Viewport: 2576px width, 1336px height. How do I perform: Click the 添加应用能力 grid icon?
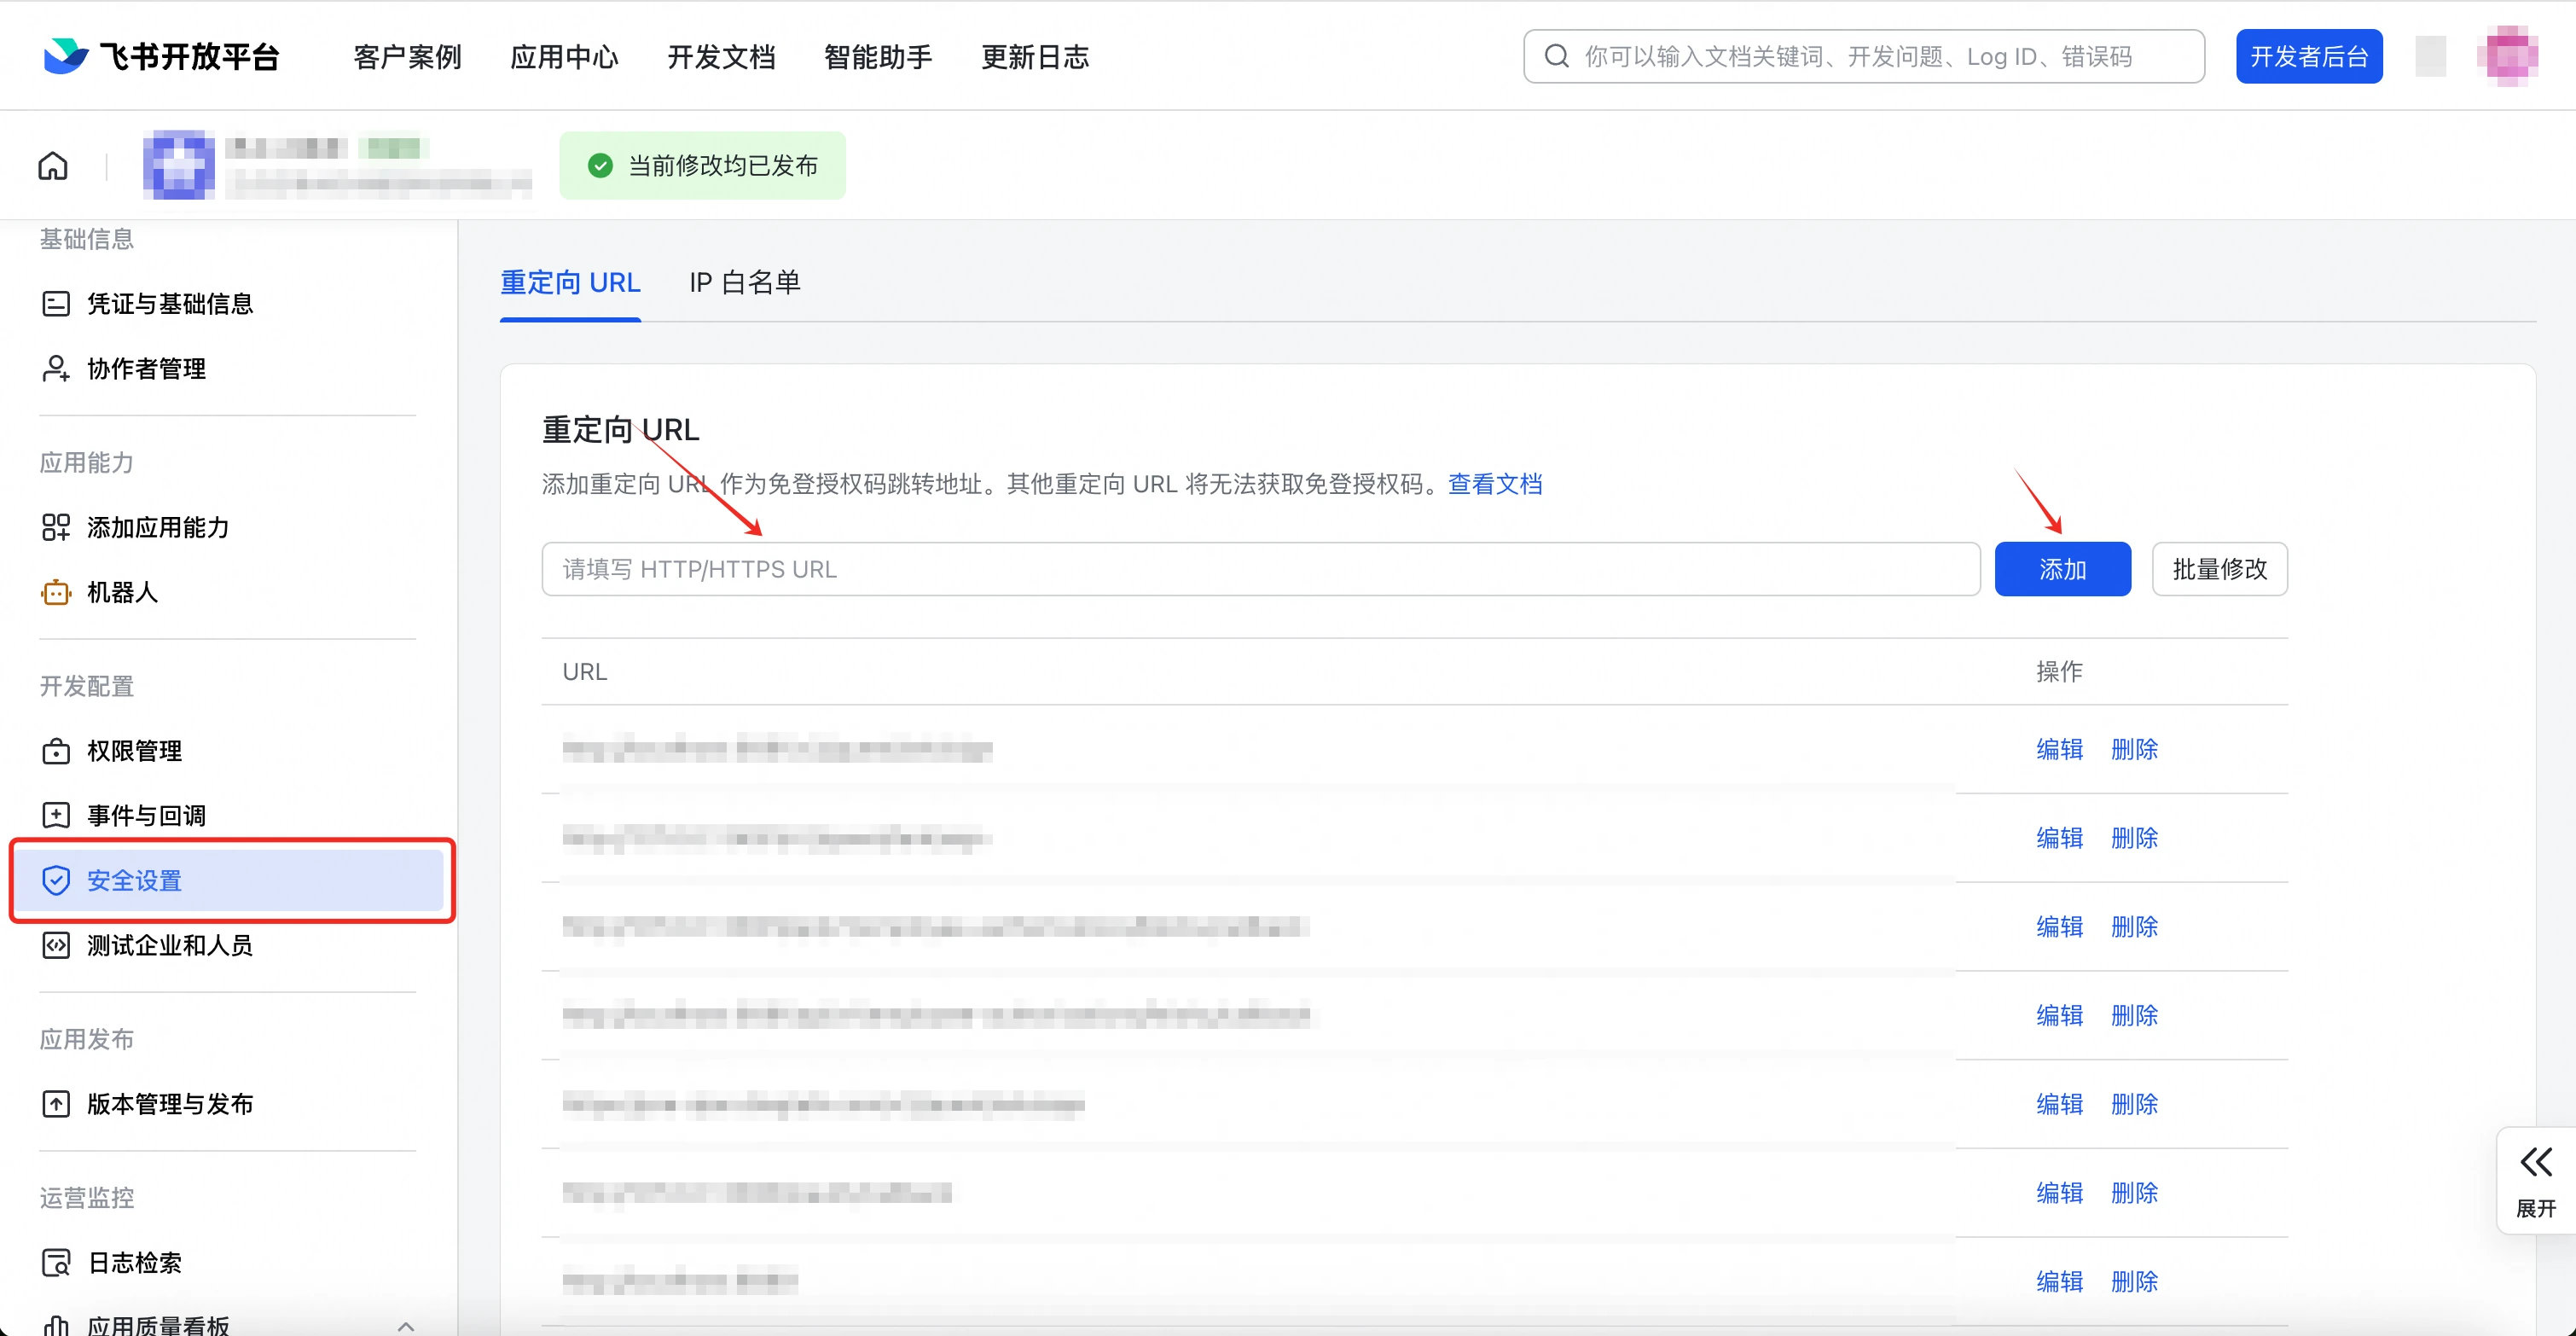[x=56, y=527]
